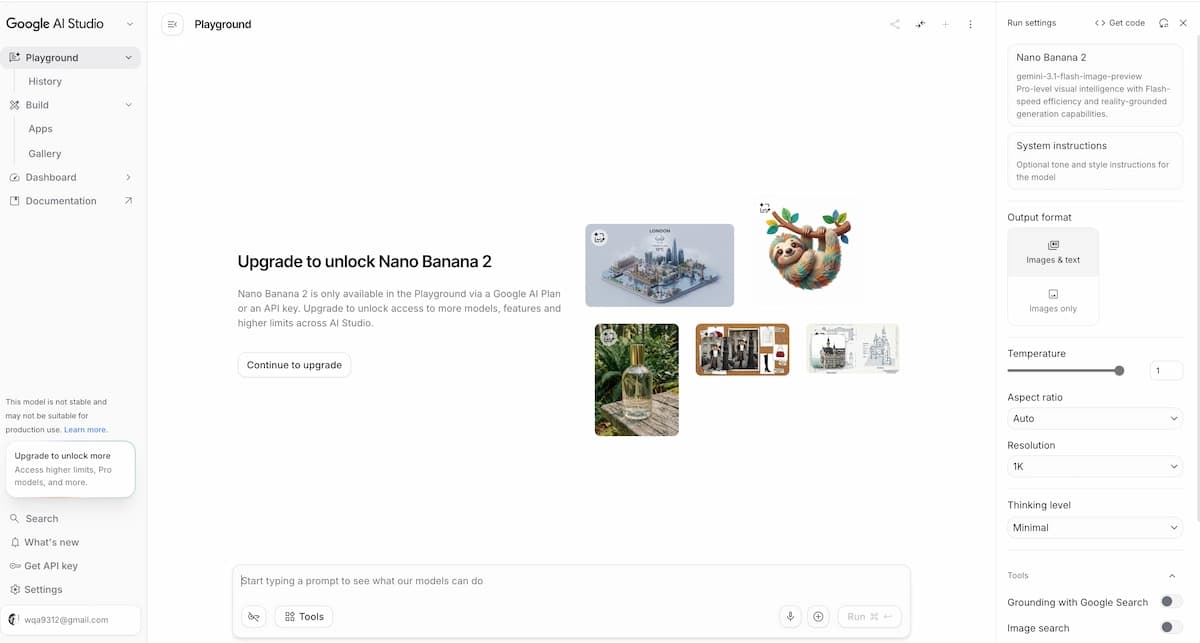This screenshot has width=1200, height=643.
Task: Open the Aspect ratio Auto dropdown
Action: [1095, 419]
